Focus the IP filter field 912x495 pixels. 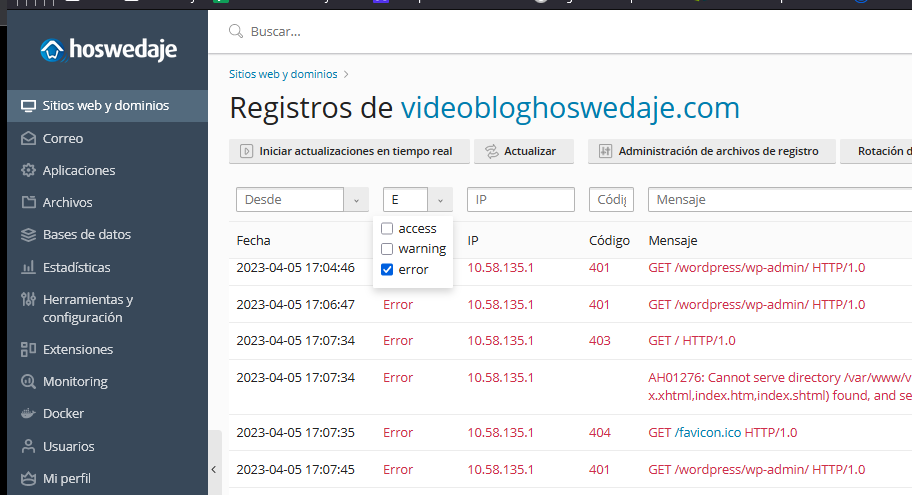point(521,200)
